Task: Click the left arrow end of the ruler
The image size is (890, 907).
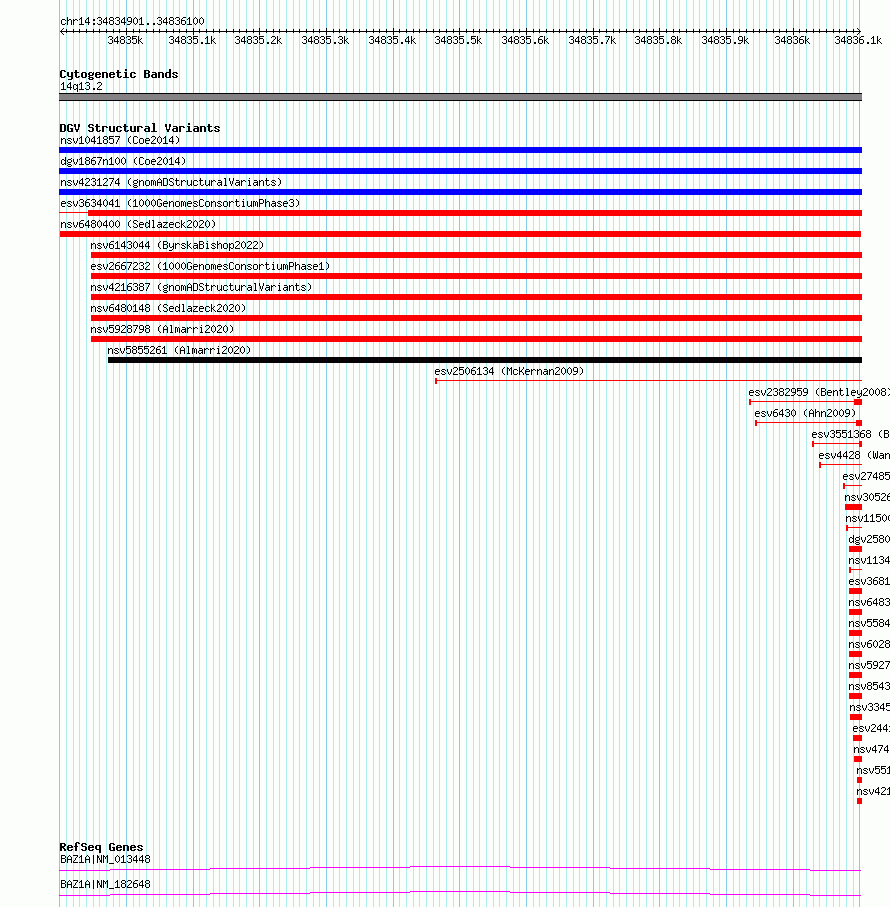Action: (62, 31)
